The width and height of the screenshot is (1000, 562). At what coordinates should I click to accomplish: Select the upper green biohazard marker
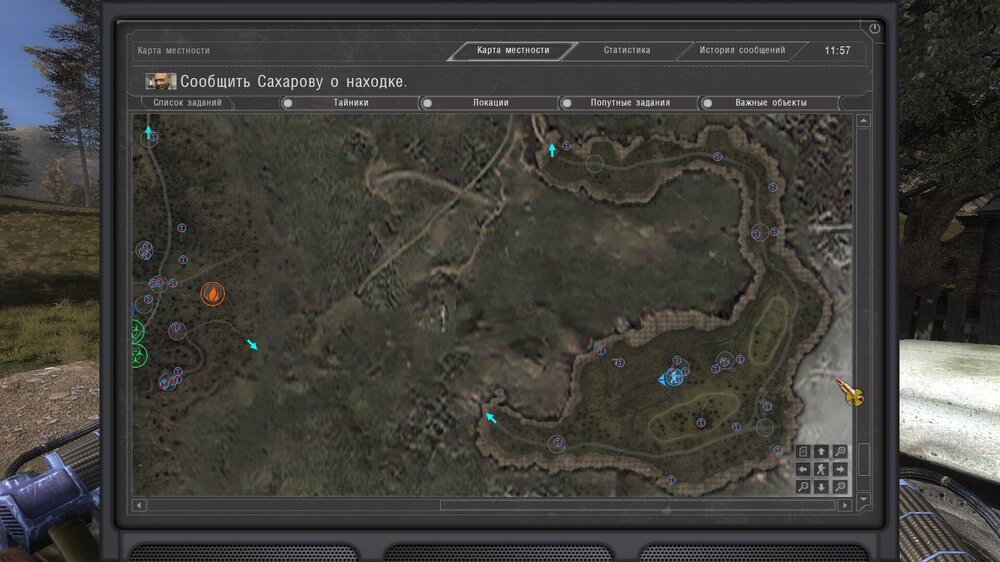point(136,331)
